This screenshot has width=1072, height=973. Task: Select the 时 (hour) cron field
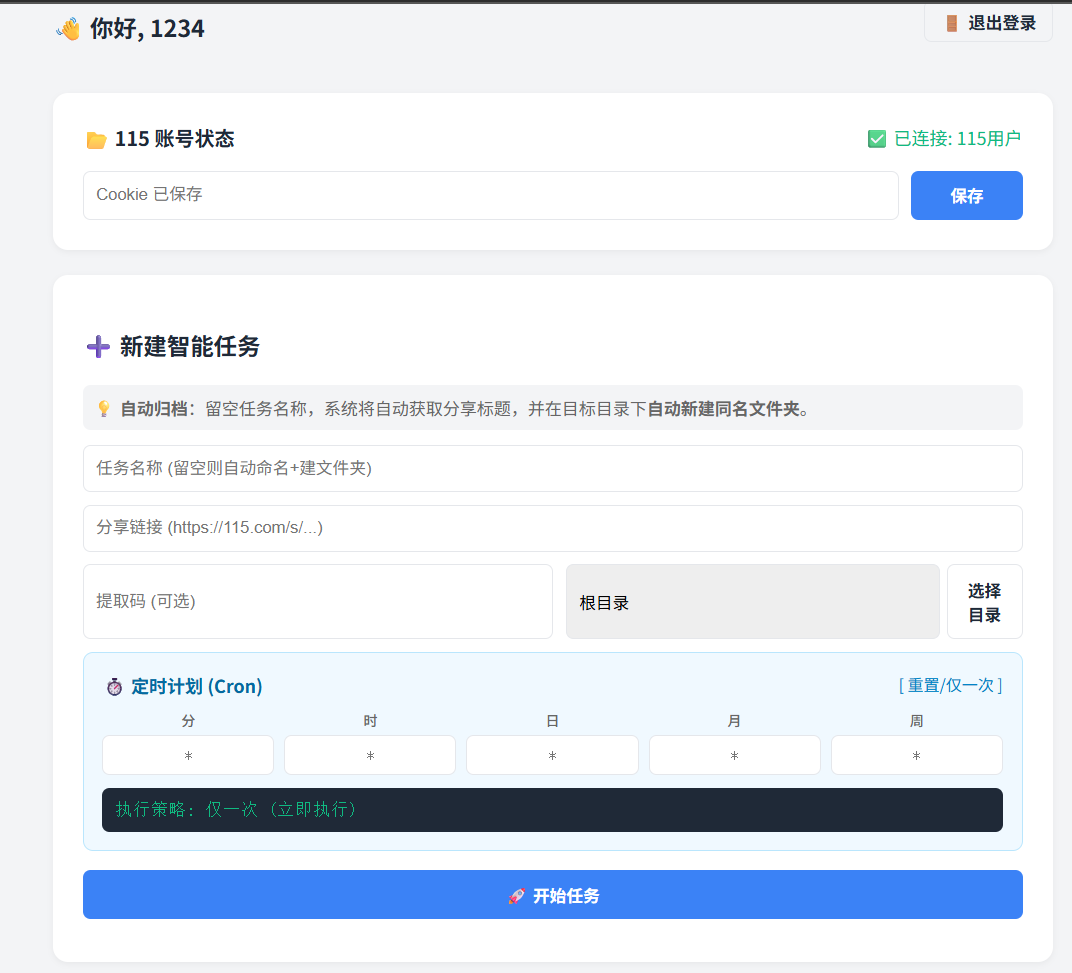370,756
